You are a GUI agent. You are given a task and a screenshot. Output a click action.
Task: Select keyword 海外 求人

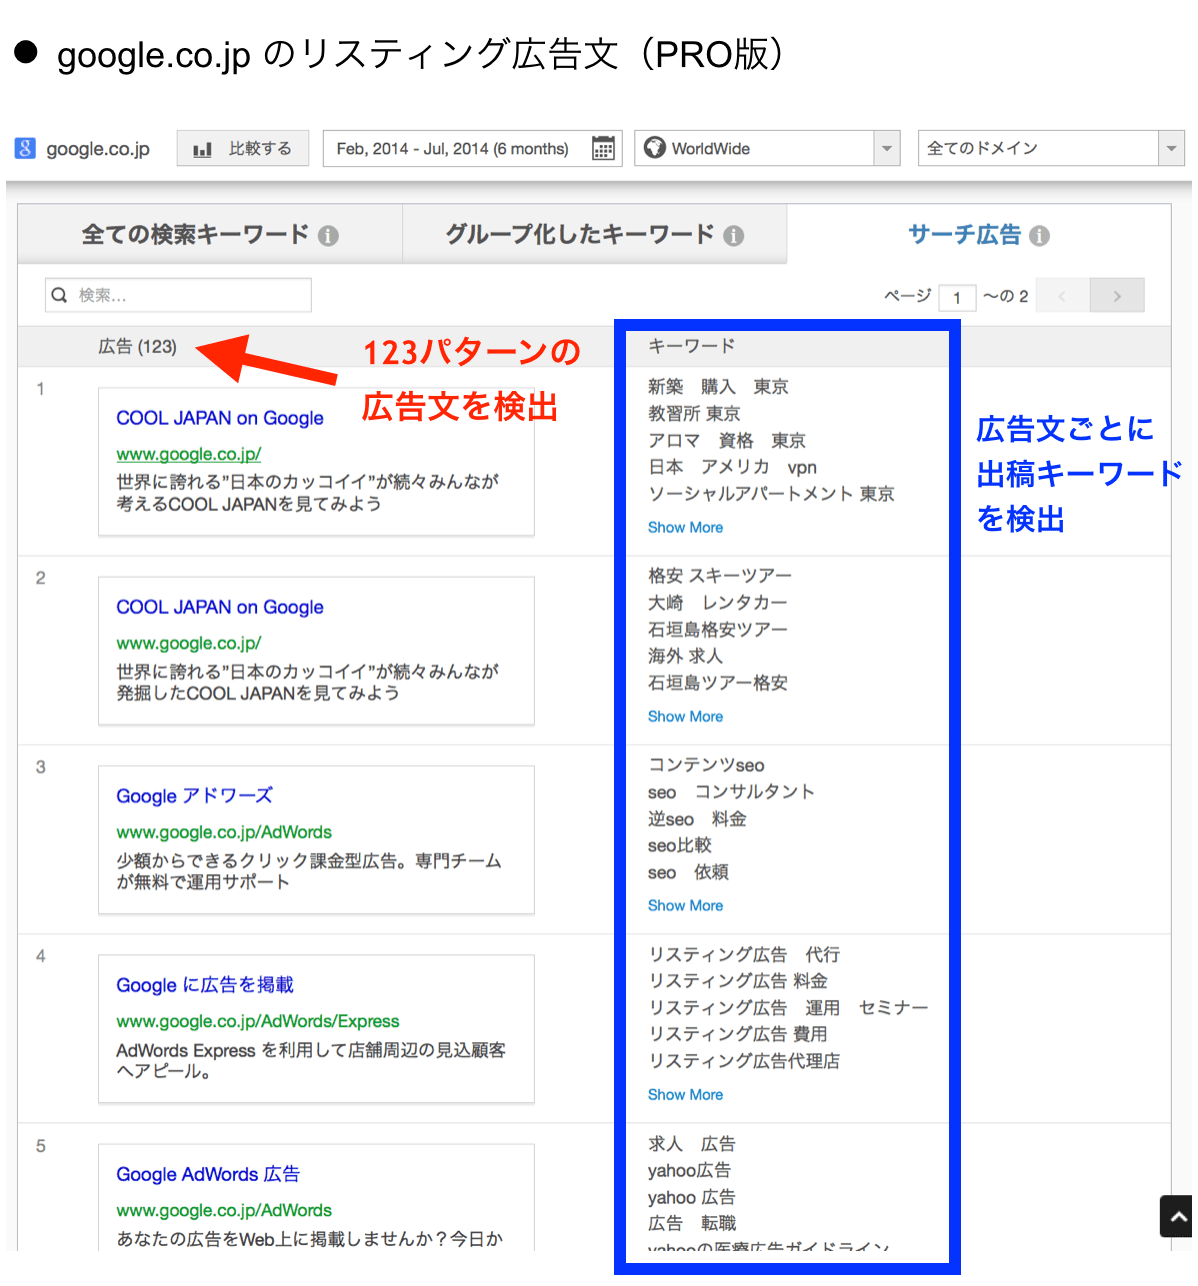(685, 656)
